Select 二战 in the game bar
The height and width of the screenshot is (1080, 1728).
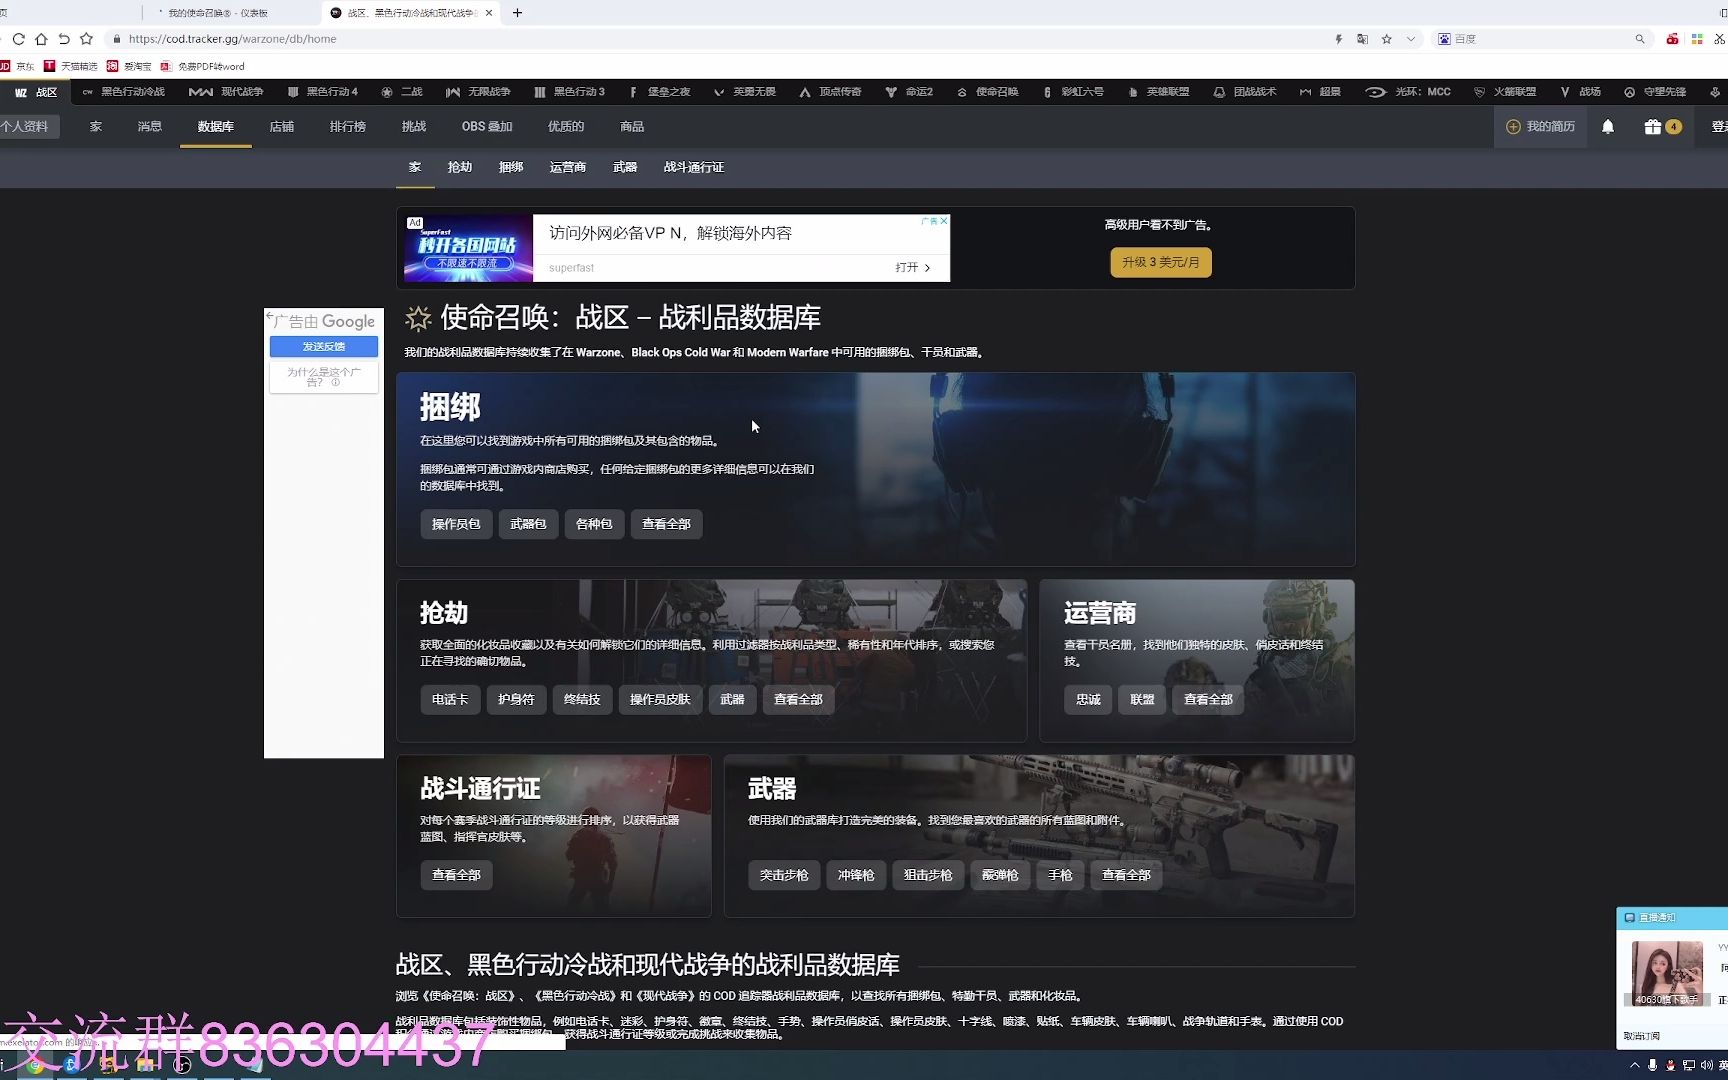(402, 92)
